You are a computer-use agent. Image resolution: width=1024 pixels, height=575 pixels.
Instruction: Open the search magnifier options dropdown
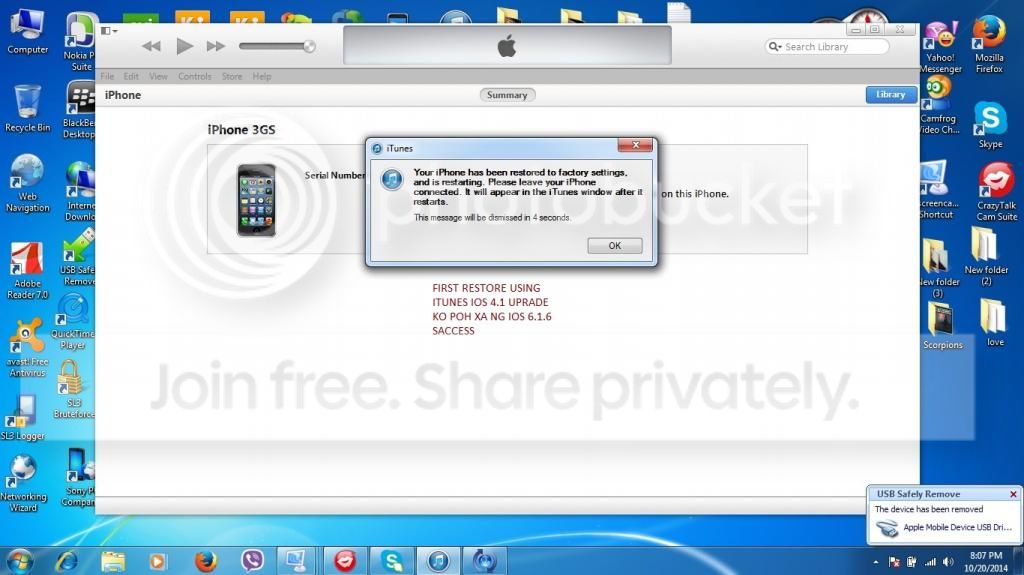776,47
